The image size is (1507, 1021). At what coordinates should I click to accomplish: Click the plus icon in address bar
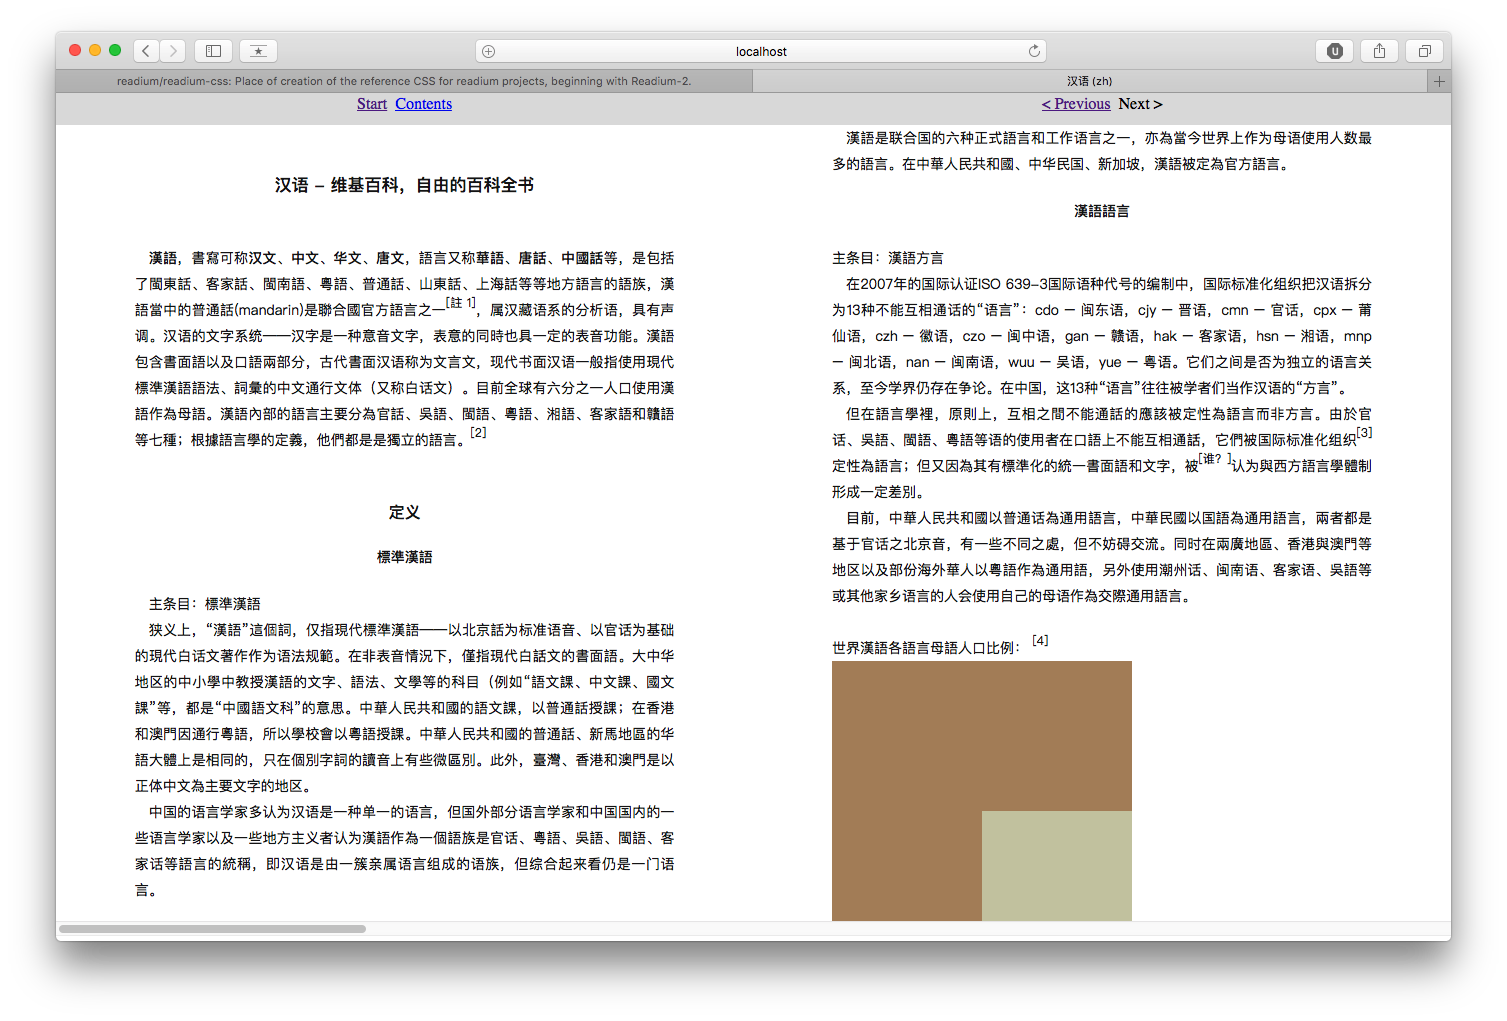point(489,51)
